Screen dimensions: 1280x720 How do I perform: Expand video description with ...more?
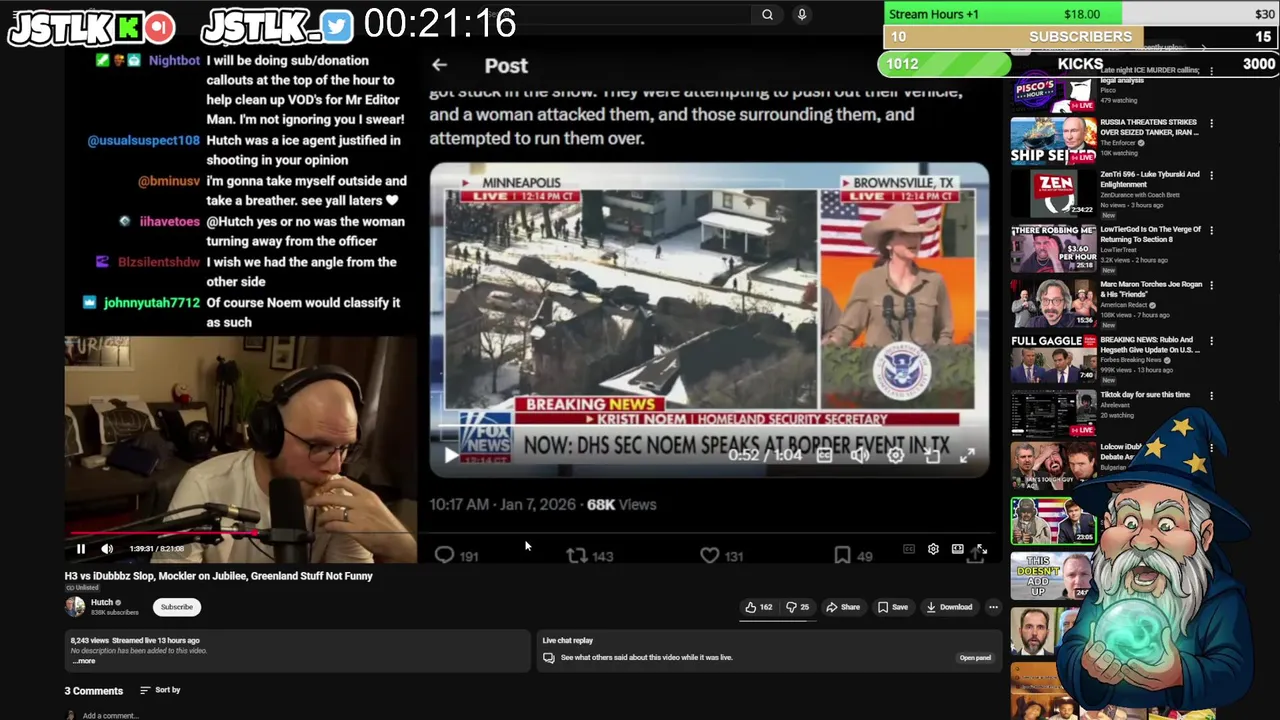tap(84, 661)
